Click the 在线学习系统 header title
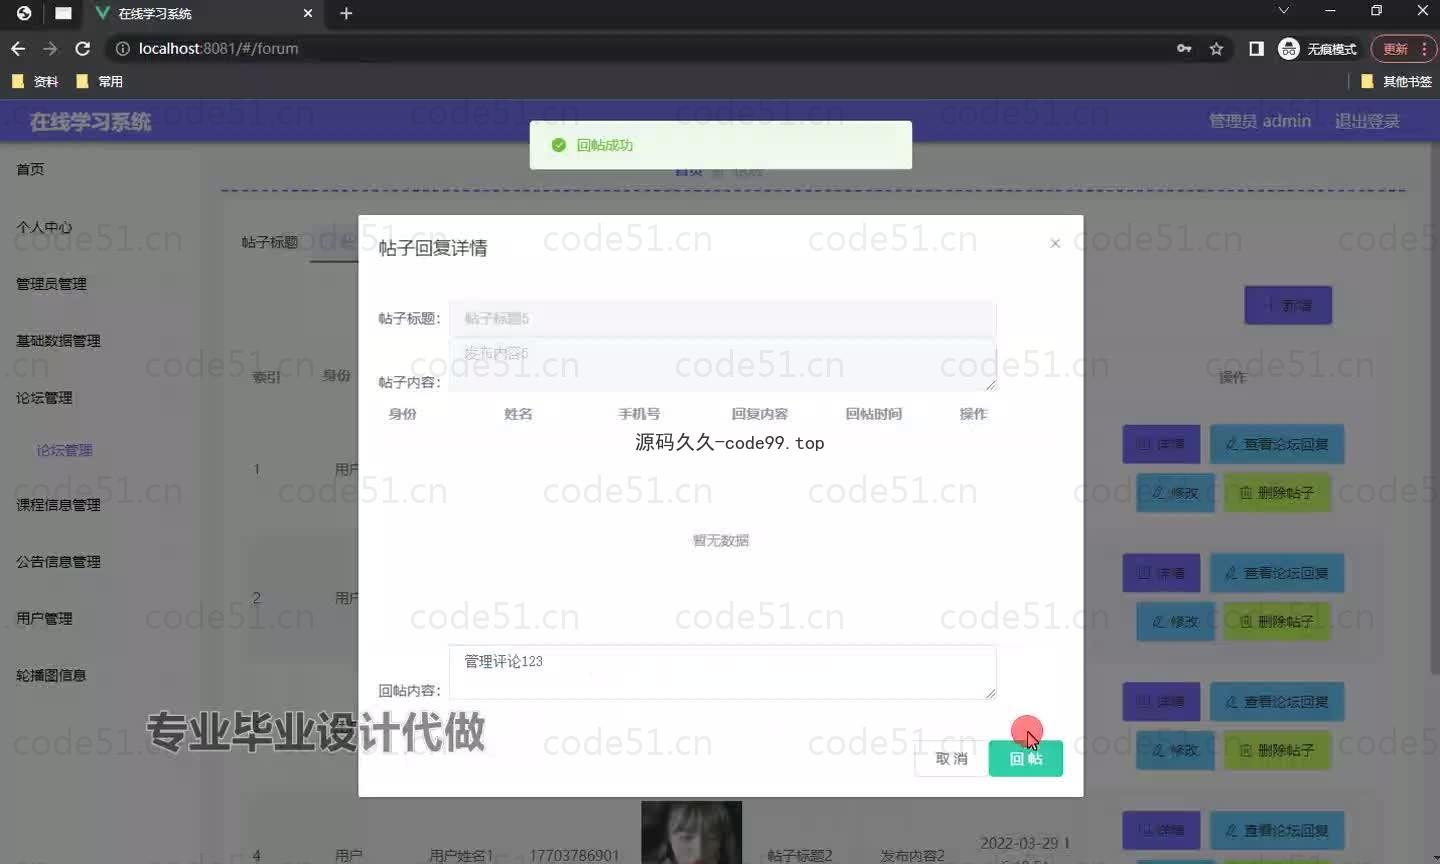This screenshot has width=1440, height=864. click(90, 122)
